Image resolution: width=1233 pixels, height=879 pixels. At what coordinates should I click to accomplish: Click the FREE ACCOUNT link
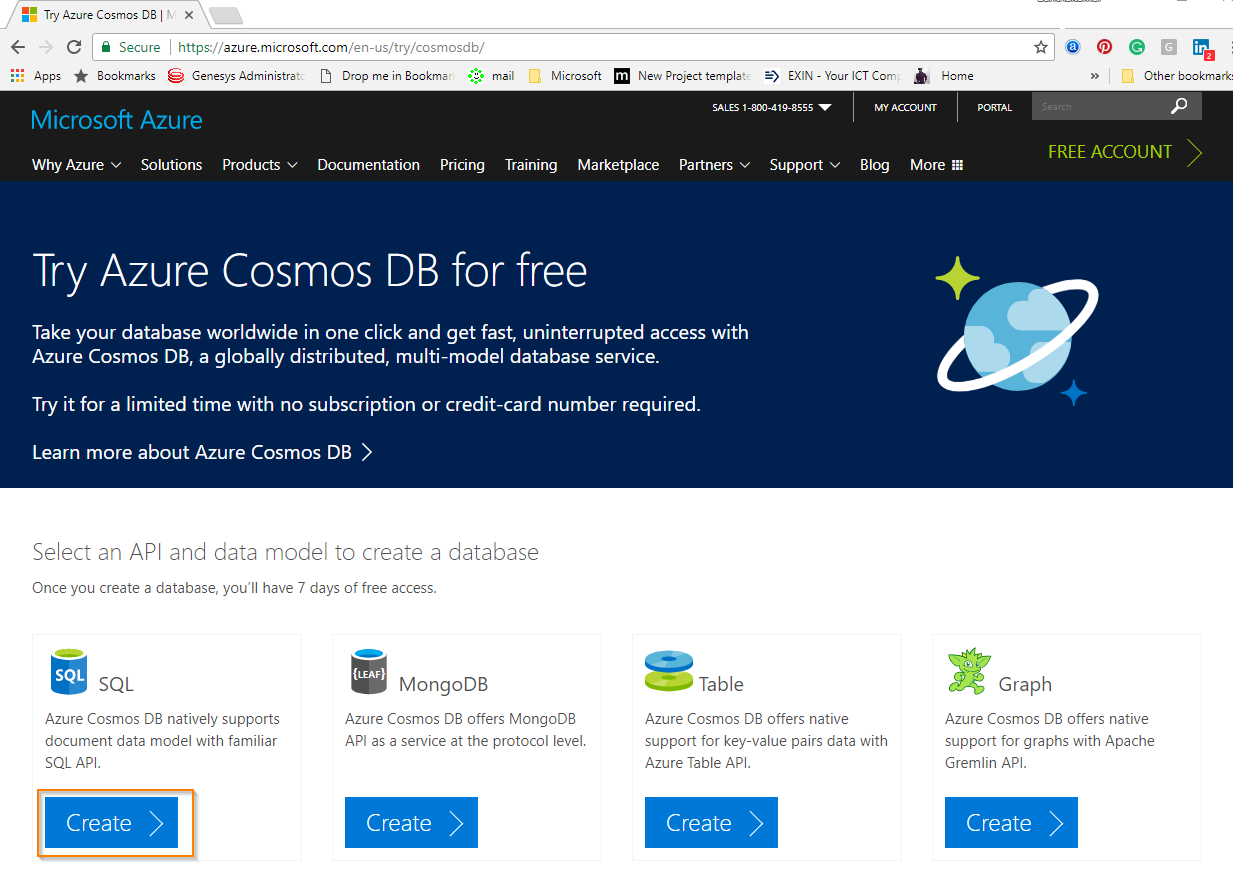[x=1125, y=152]
